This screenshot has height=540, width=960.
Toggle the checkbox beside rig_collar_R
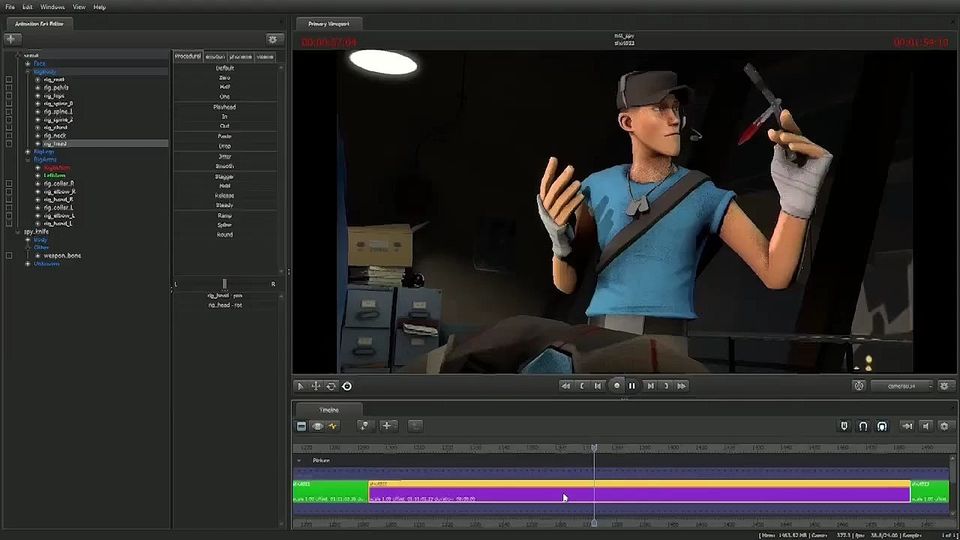click(x=9, y=184)
